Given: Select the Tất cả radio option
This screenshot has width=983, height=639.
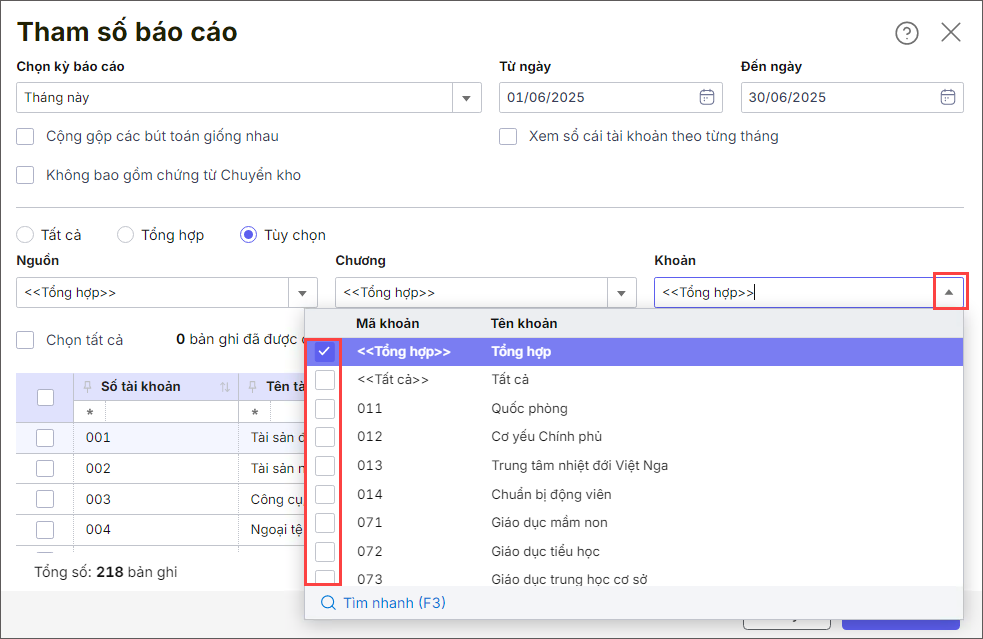Looking at the screenshot, I should [x=25, y=235].
